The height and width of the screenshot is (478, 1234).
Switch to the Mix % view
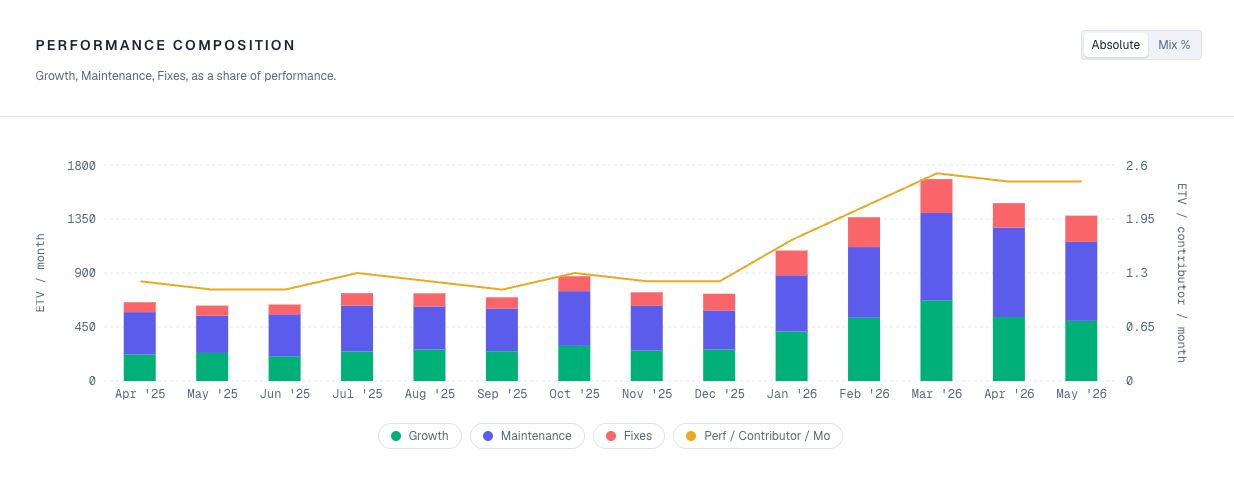coord(1174,45)
